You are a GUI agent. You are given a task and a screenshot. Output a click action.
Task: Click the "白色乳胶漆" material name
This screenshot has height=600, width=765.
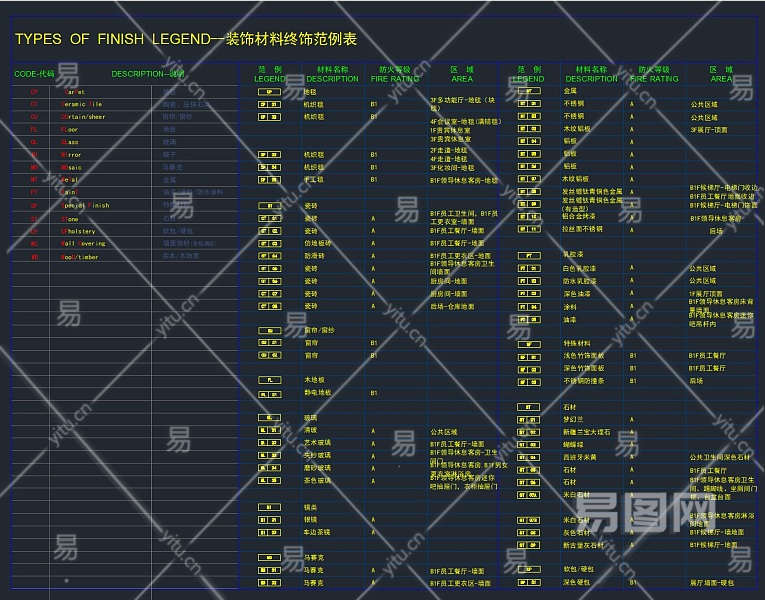pyautogui.click(x=580, y=268)
